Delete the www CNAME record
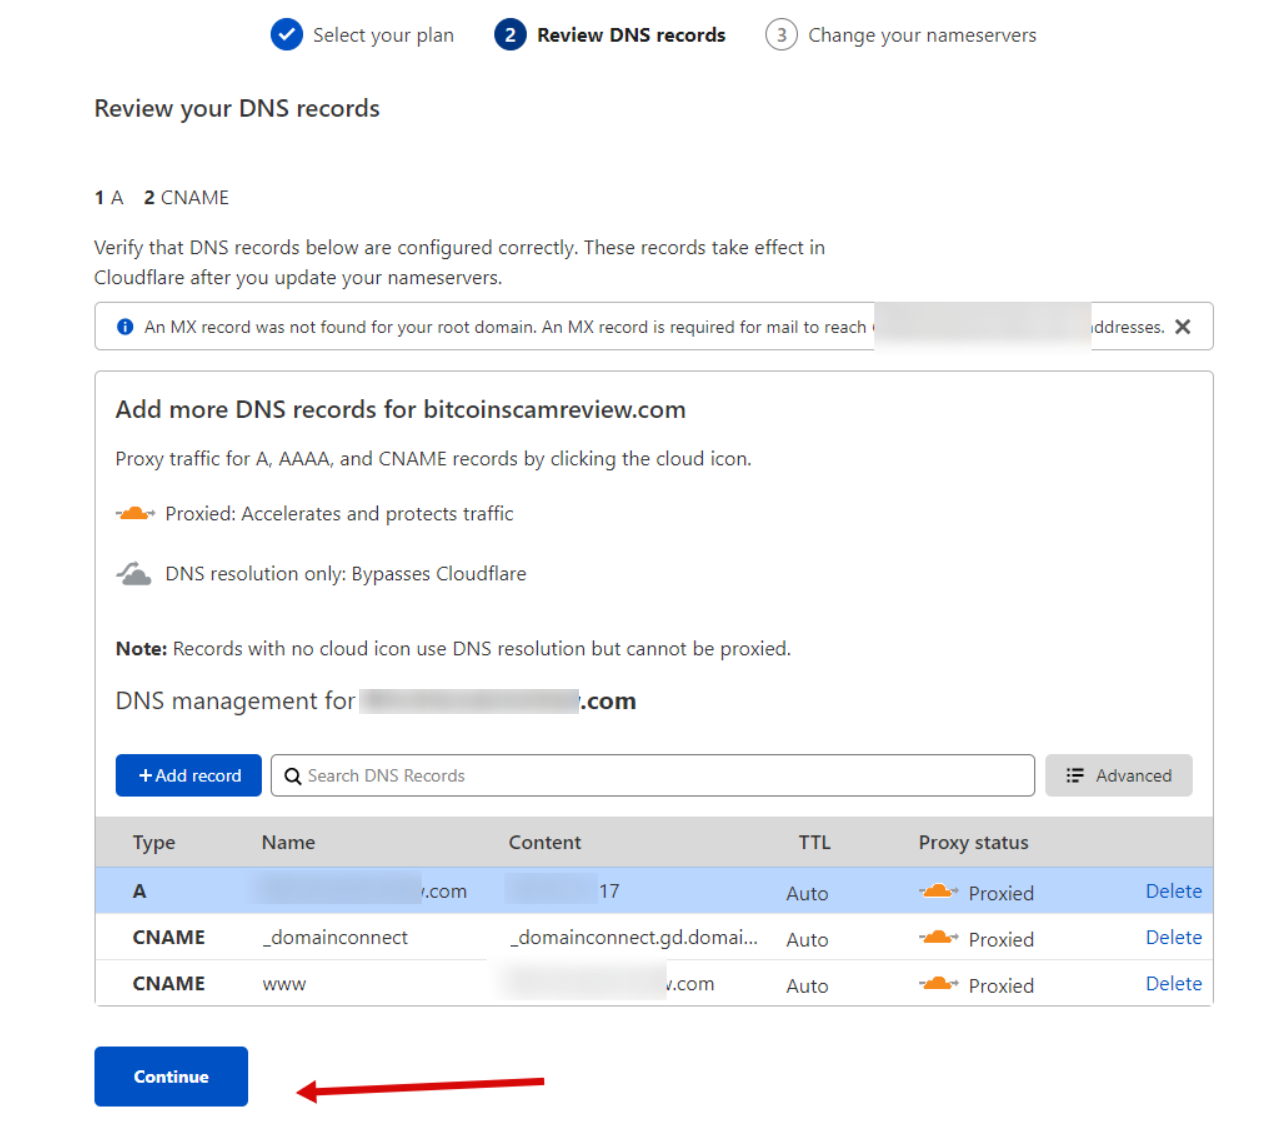Viewport: 1277px width, 1141px height. point(1174,984)
